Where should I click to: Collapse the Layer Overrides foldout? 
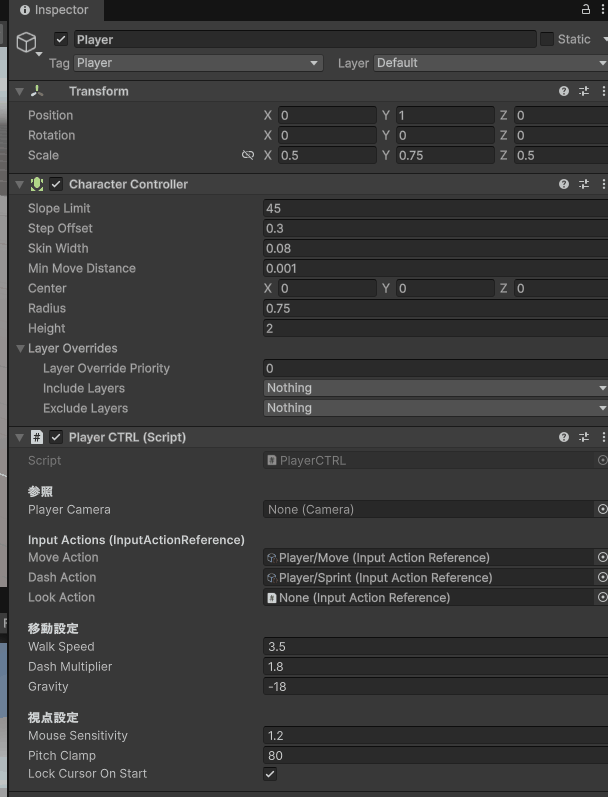tap(20, 348)
